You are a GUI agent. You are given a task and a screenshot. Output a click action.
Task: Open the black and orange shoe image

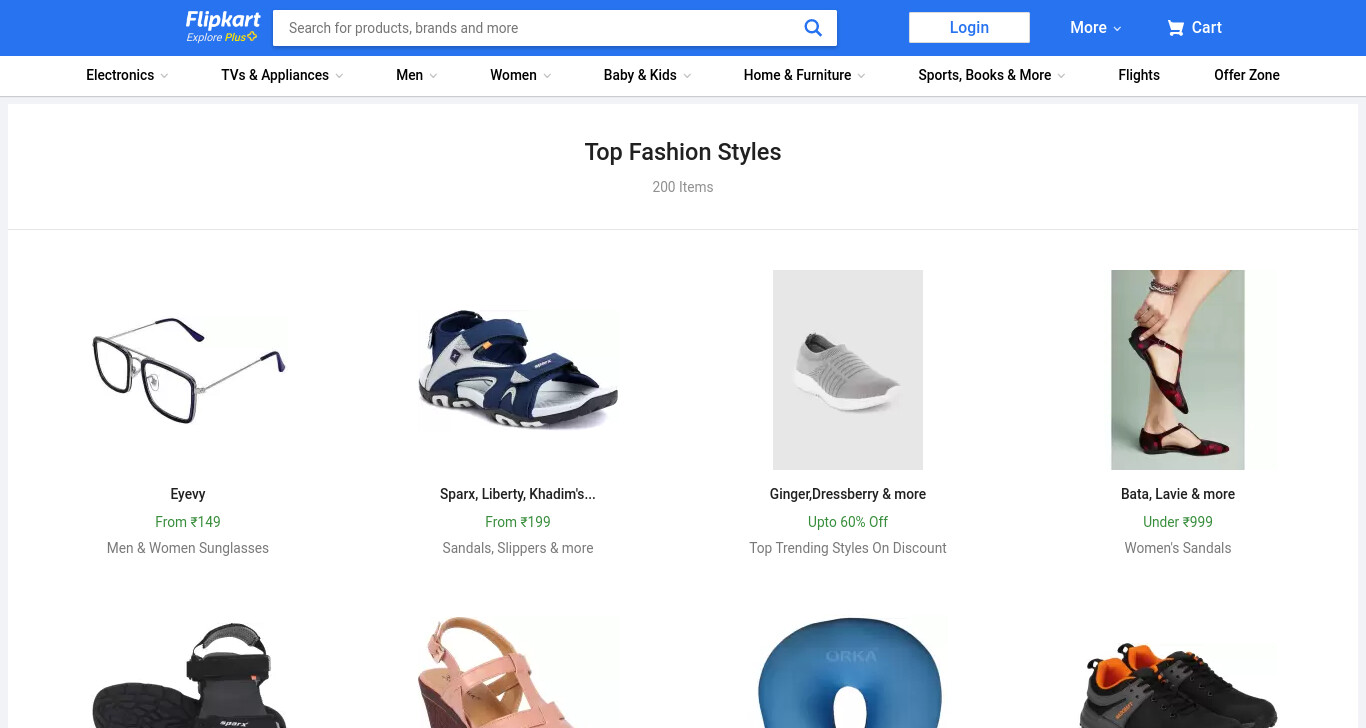pyautogui.click(x=1178, y=685)
